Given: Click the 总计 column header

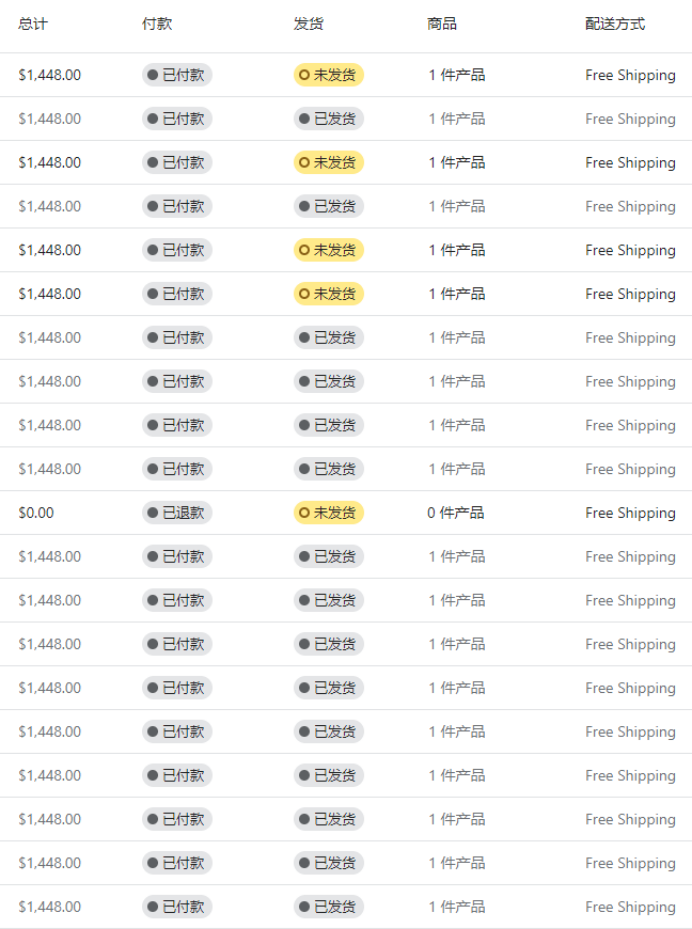Looking at the screenshot, I should point(33,24).
